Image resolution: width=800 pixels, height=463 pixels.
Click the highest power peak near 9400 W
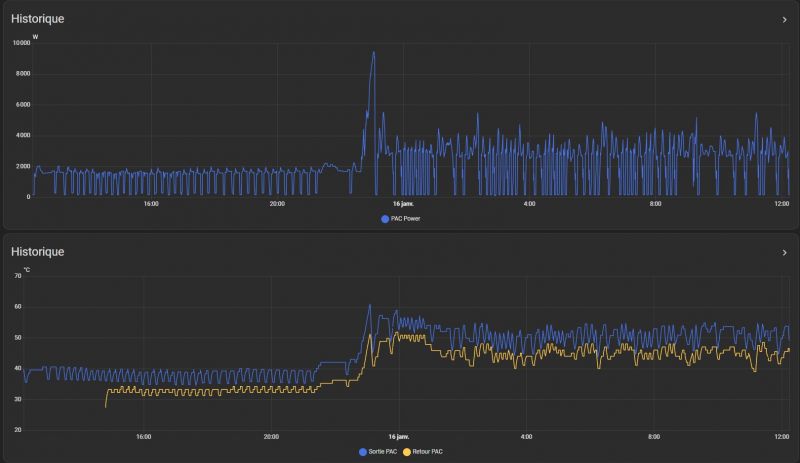click(x=373, y=53)
